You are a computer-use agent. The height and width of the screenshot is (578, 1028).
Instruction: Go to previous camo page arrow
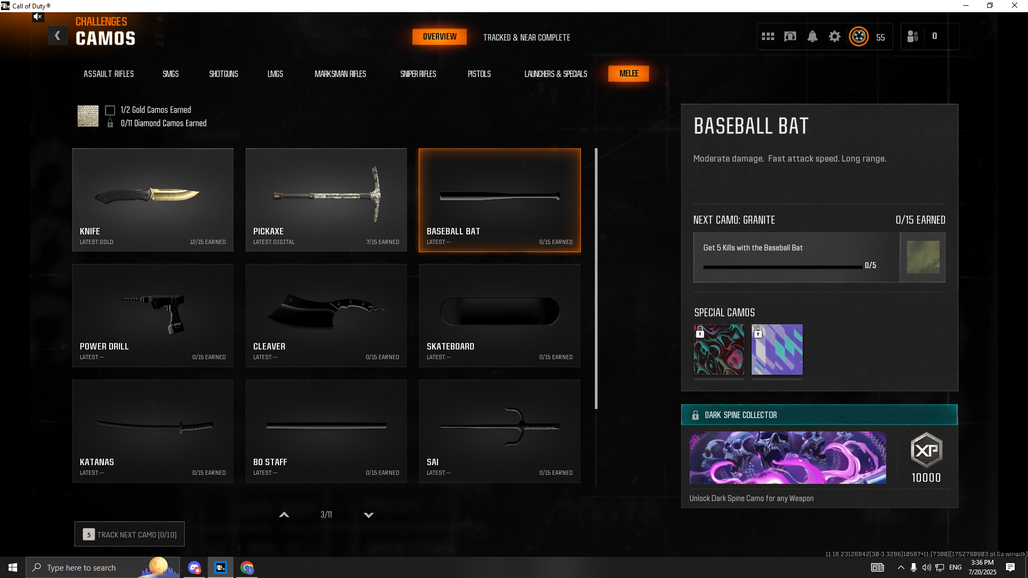coord(284,515)
